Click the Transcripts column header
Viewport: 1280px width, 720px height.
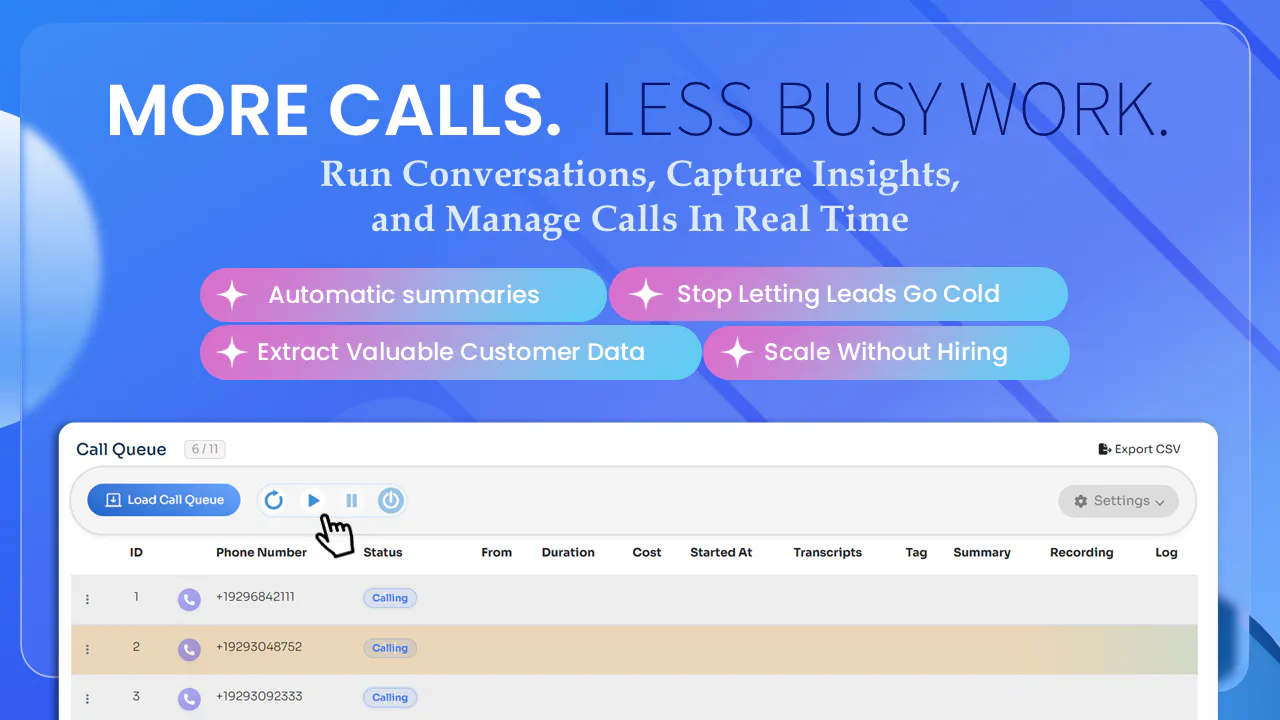click(828, 552)
